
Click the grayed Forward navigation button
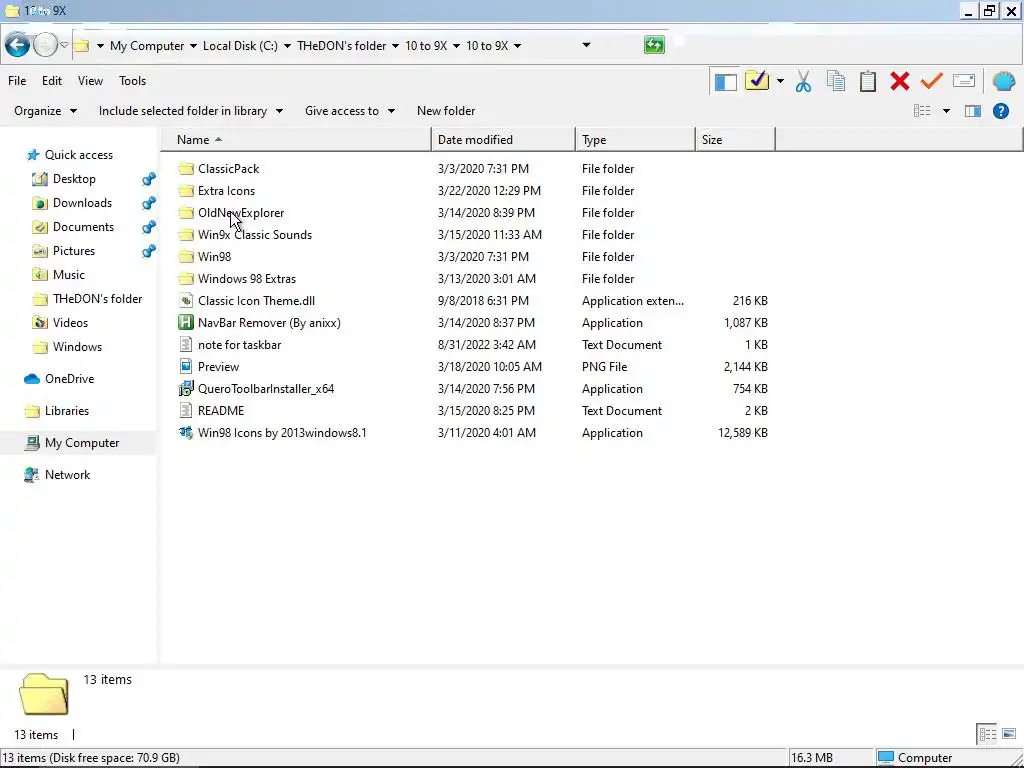(45, 45)
